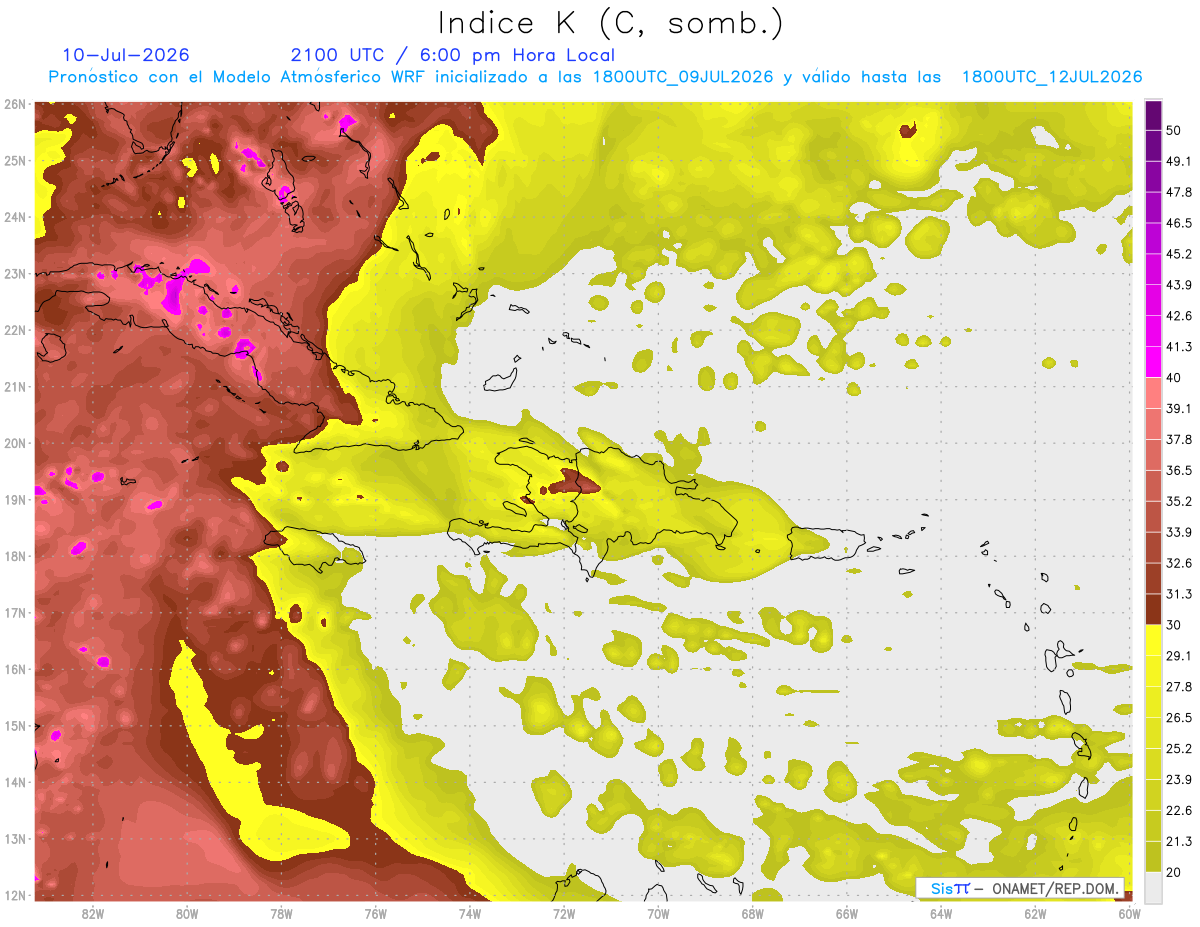
Task: Click the '70W' longitude label
Action: pyautogui.click(x=658, y=913)
